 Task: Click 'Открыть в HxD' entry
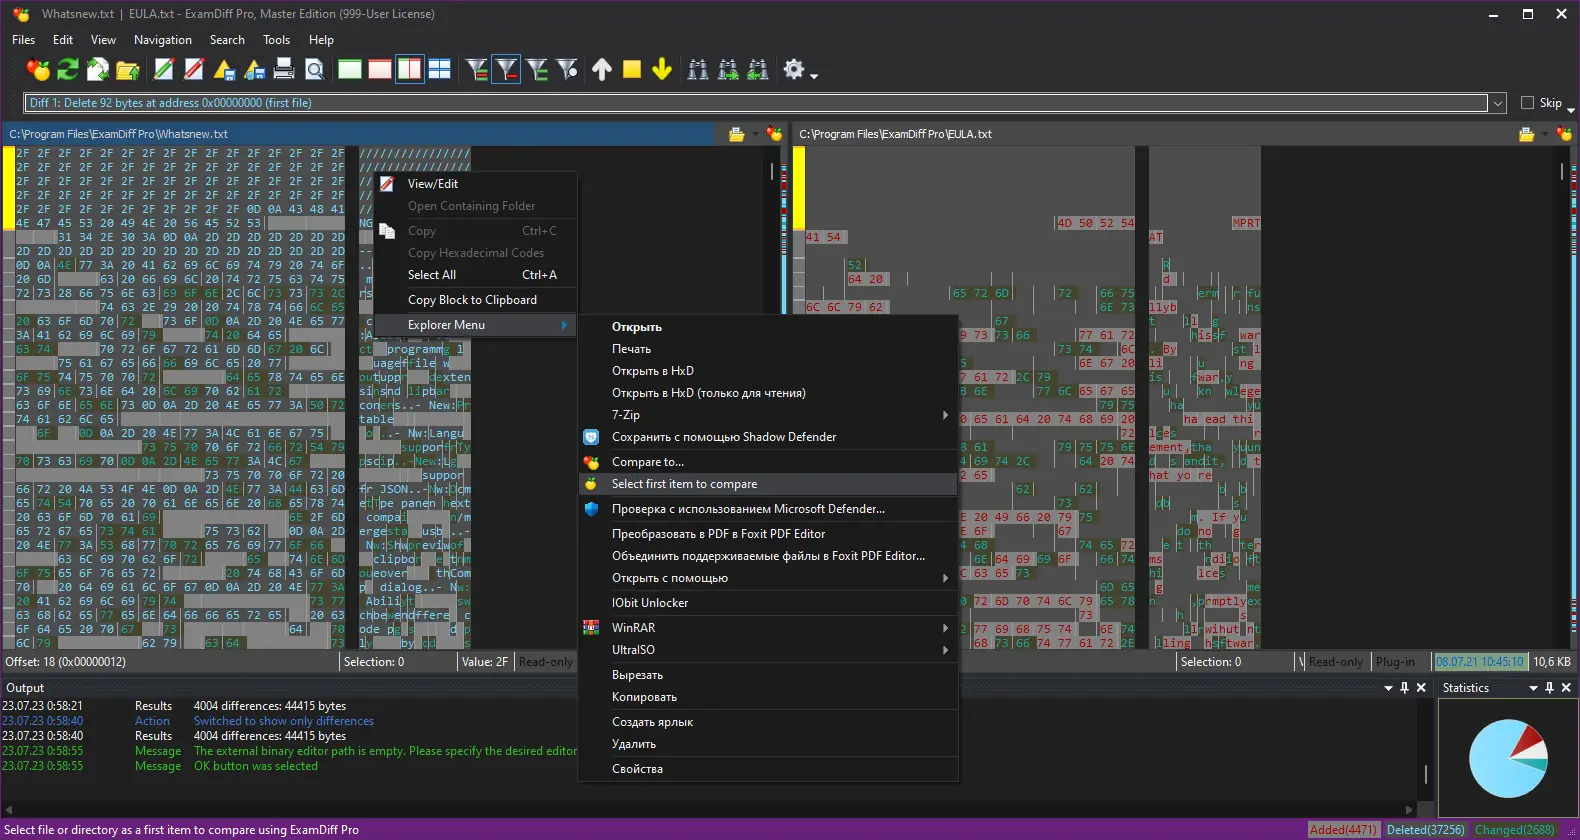coord(768,371)
